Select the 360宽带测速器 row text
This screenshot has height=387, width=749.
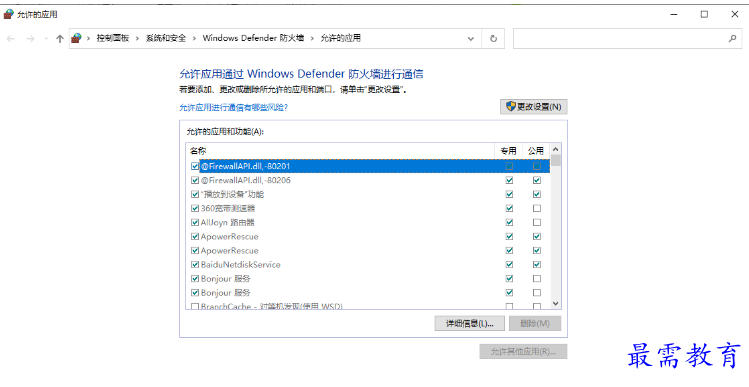click(x=228, y=208)
